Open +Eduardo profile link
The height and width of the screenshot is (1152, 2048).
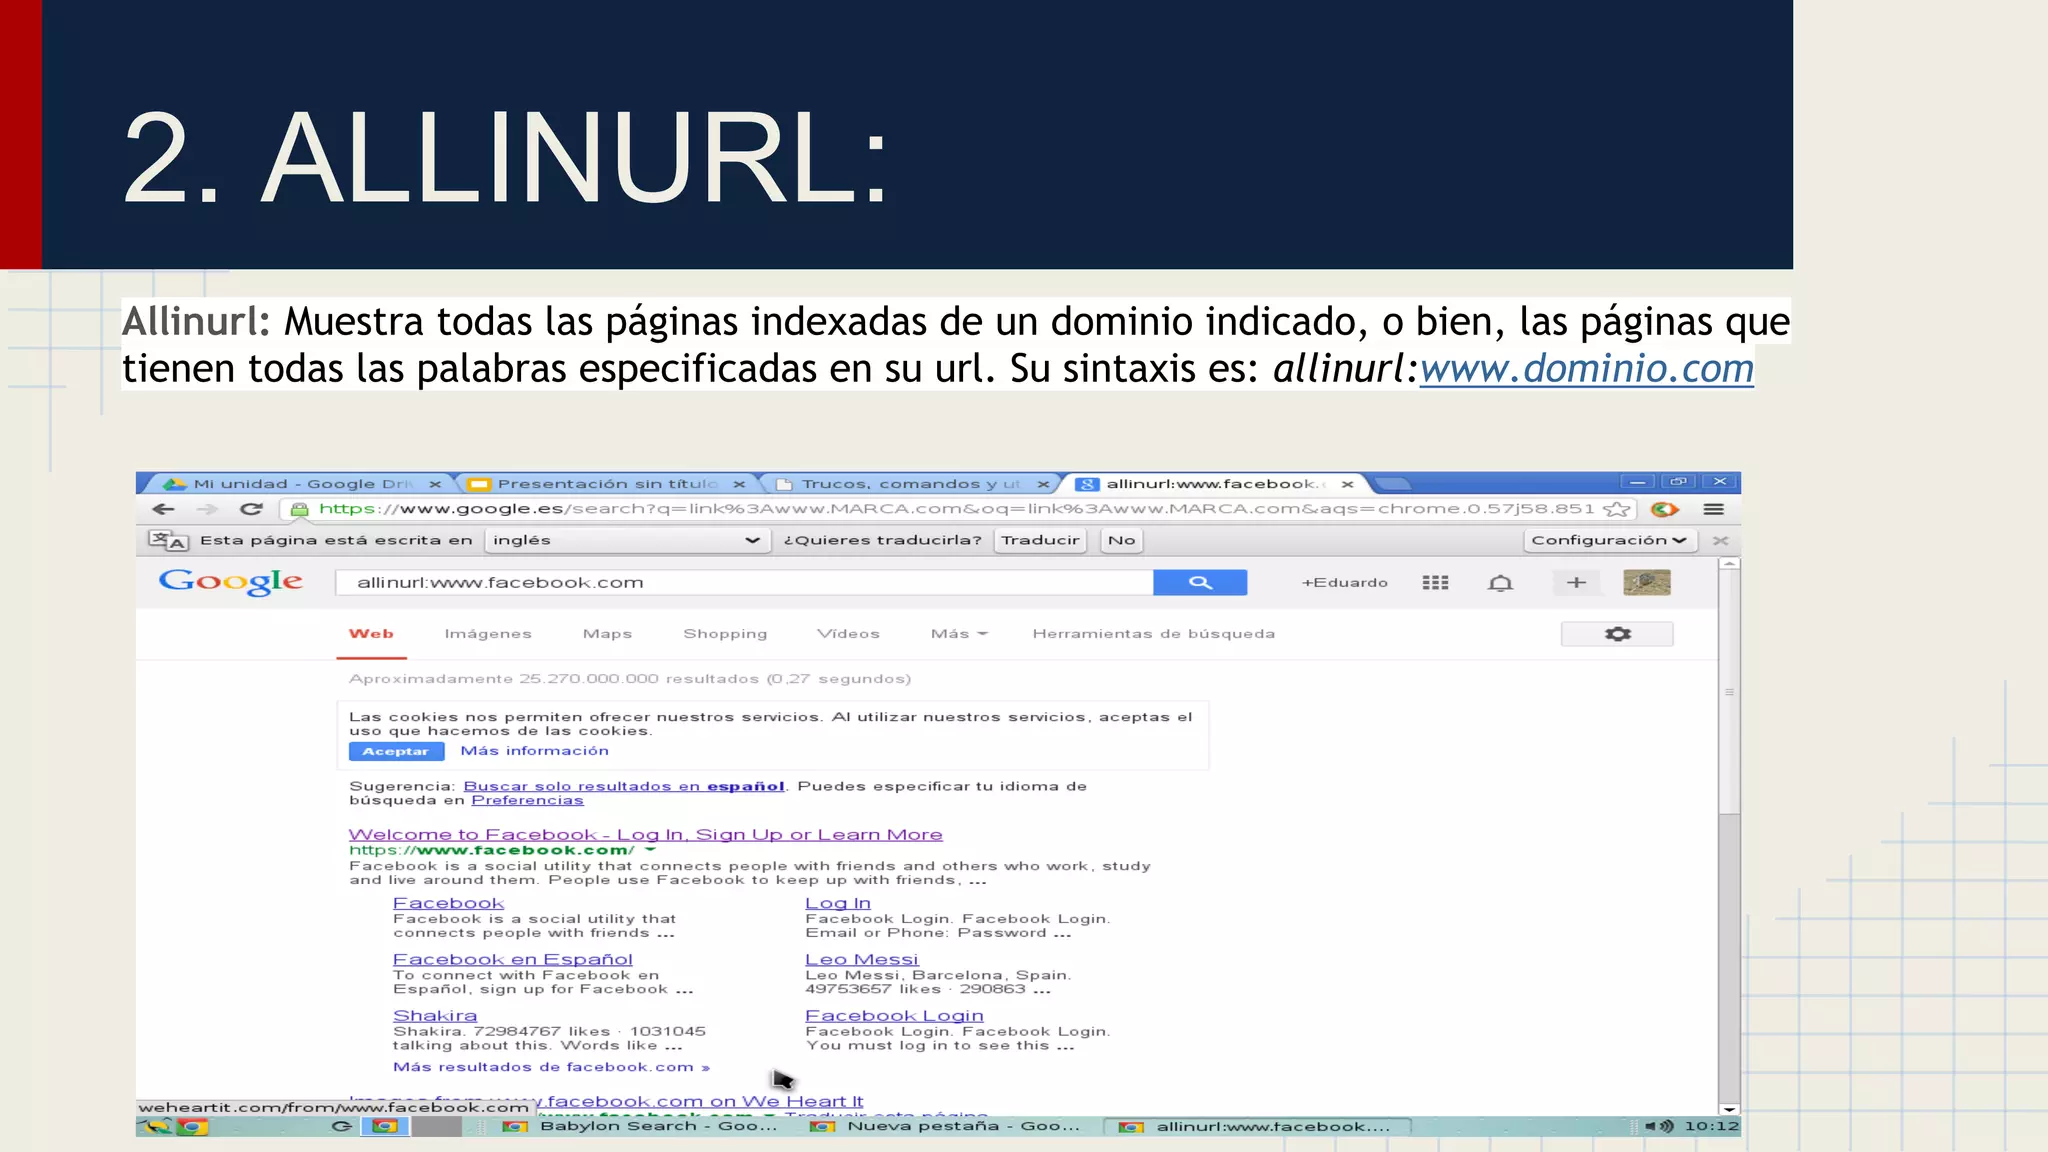1344,582
